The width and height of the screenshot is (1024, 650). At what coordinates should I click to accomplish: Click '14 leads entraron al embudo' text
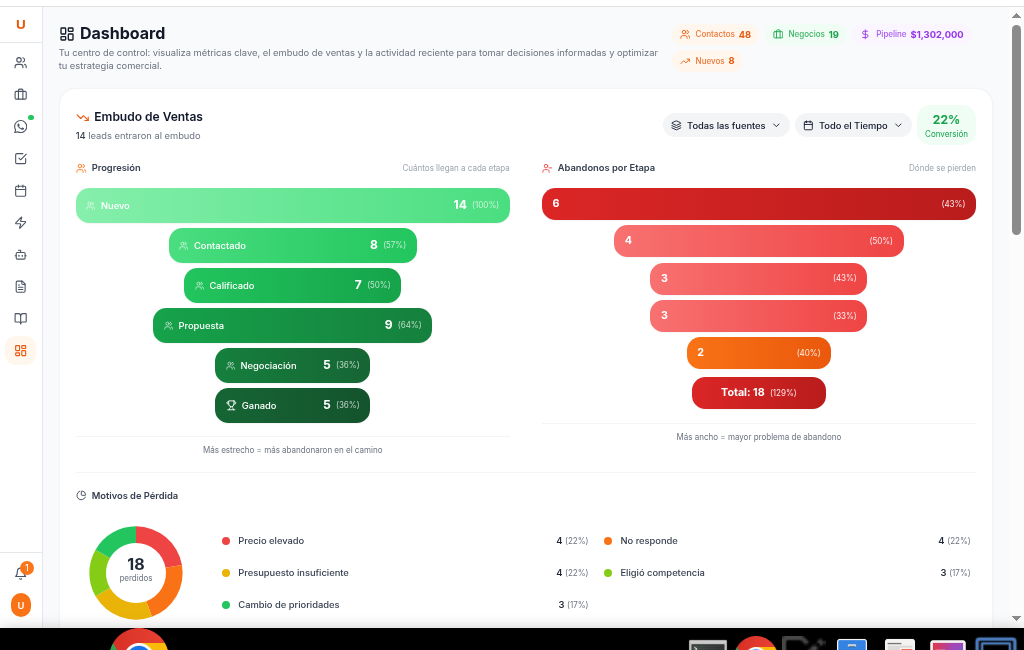coord(138,136)
